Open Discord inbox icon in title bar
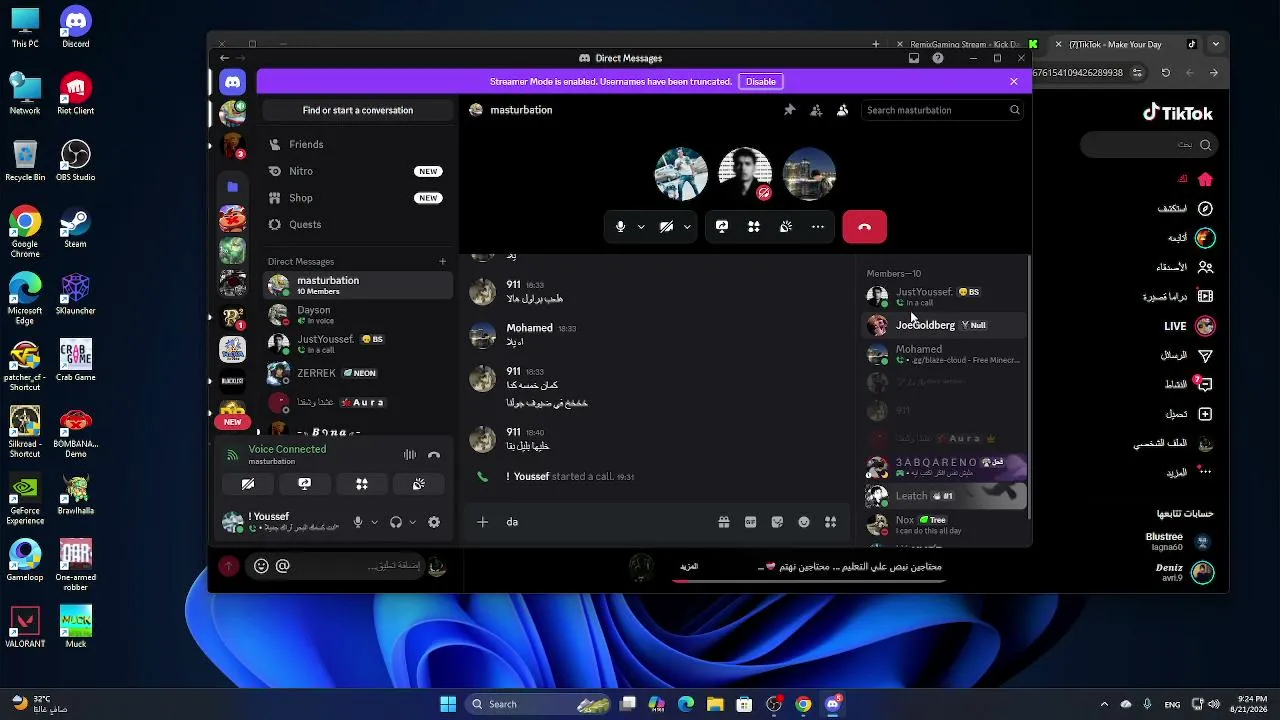The height and width of the screenshot is (720, 1280). pos(914,58)
